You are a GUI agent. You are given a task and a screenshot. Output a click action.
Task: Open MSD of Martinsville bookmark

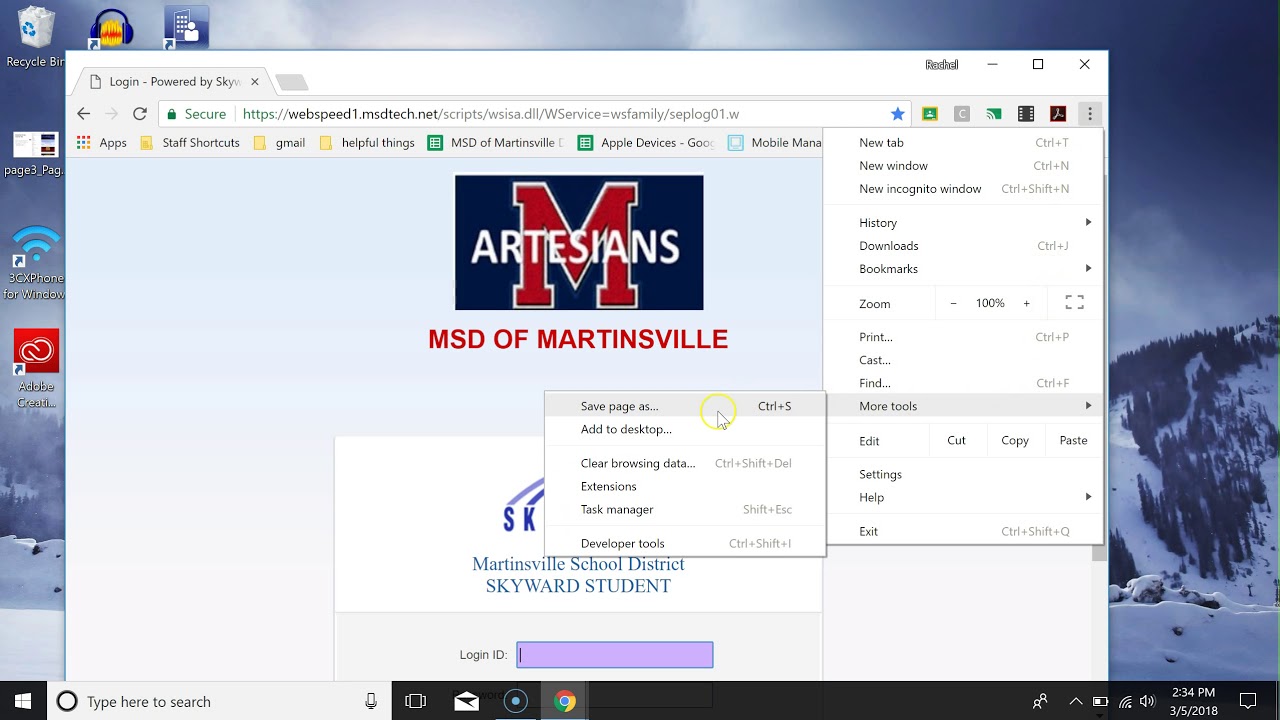point(496,143)
